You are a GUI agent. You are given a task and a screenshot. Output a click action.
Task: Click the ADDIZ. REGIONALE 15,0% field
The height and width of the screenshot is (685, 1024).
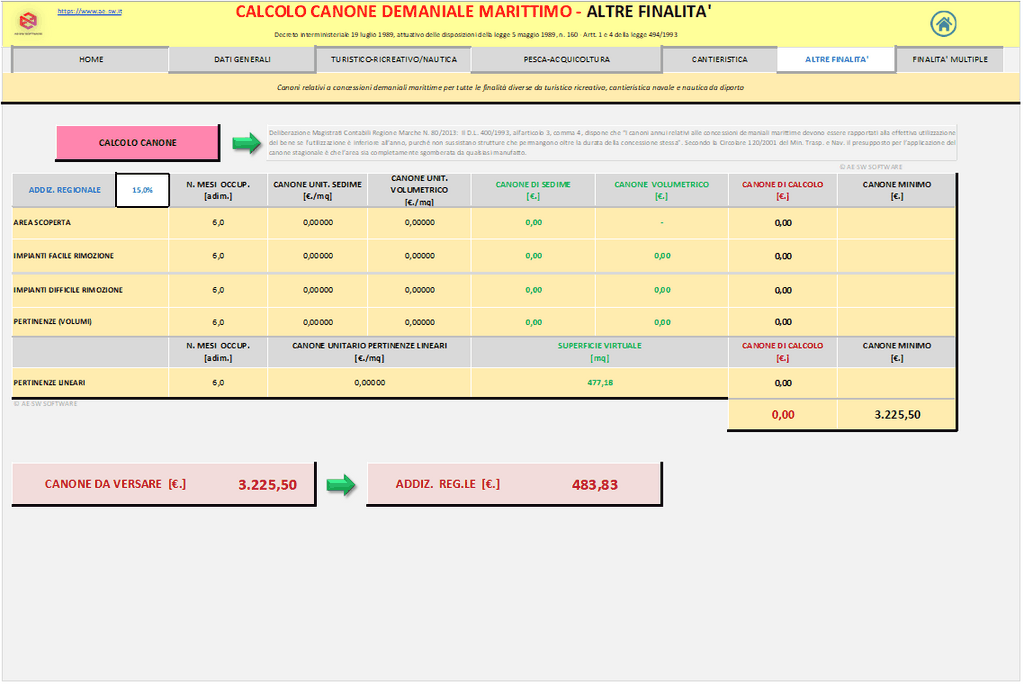tap(142, 190)
